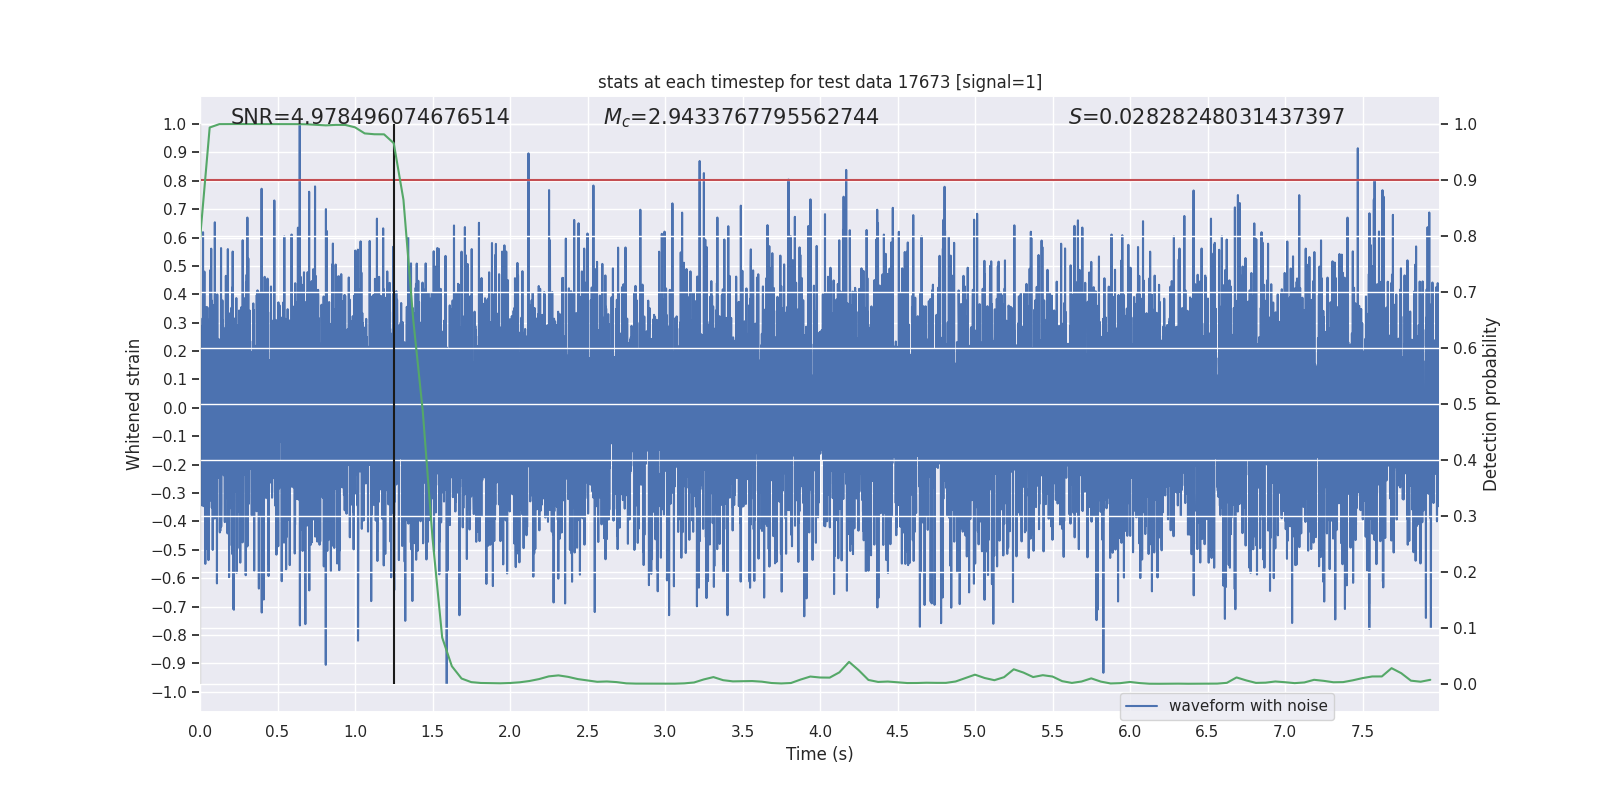Click the black vertical marker line
The image size is (1600, 800).
click(x=394, y=404)
